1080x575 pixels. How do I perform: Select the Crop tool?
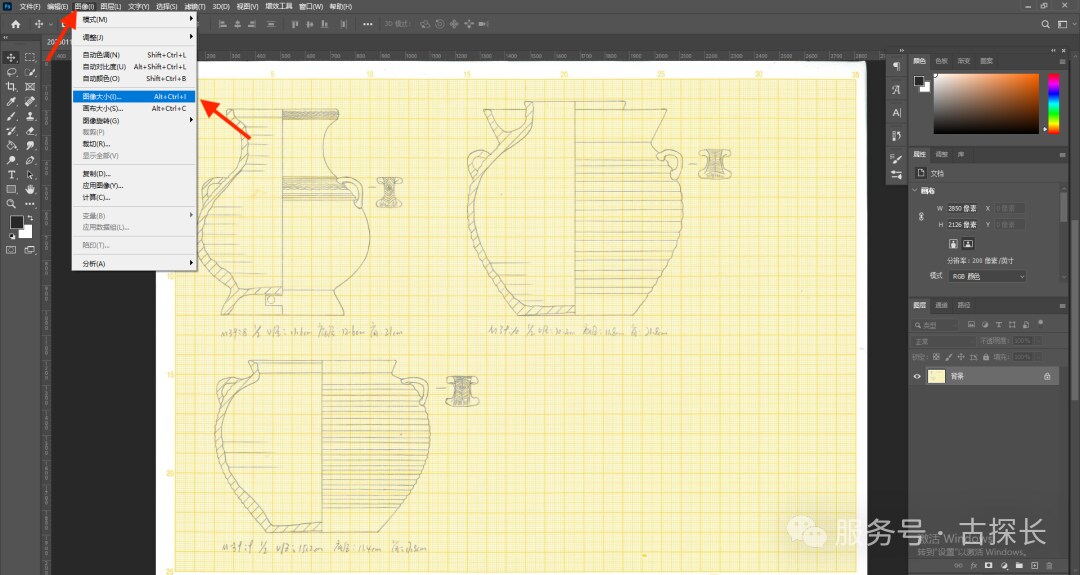11,87
